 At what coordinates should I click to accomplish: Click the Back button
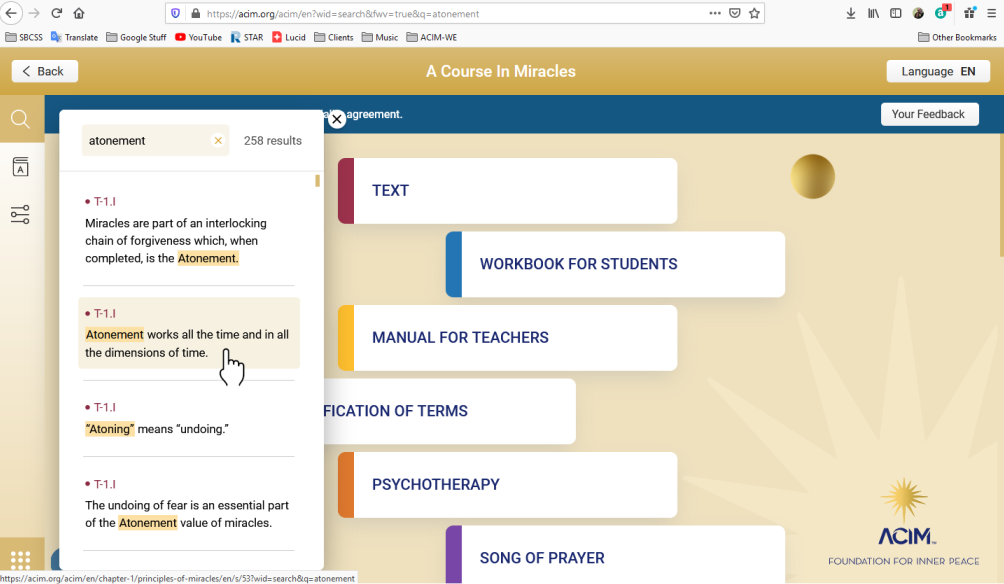(x=45, y=71)
